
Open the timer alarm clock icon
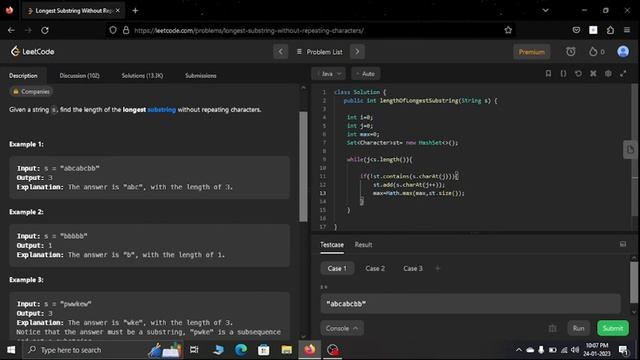[571, 51]
